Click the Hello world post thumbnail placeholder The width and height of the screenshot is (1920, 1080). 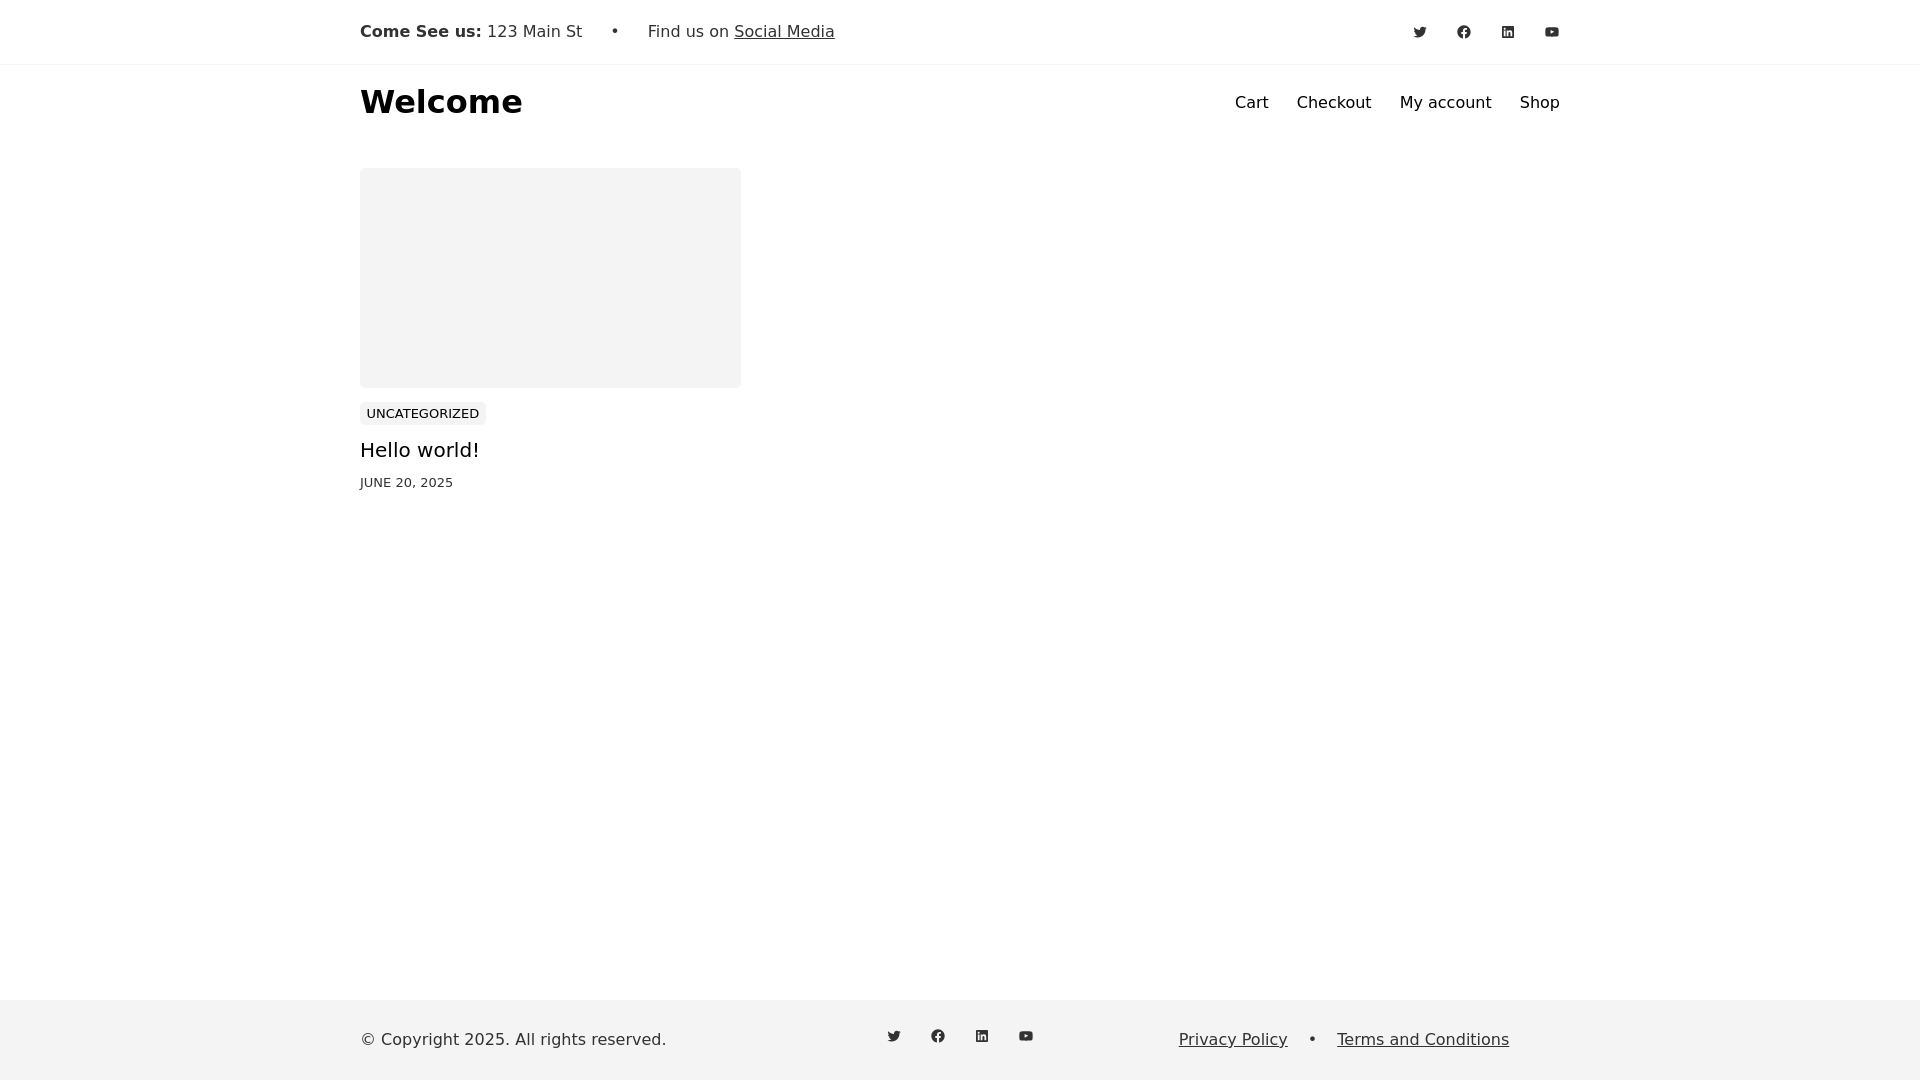click(550, 278)
